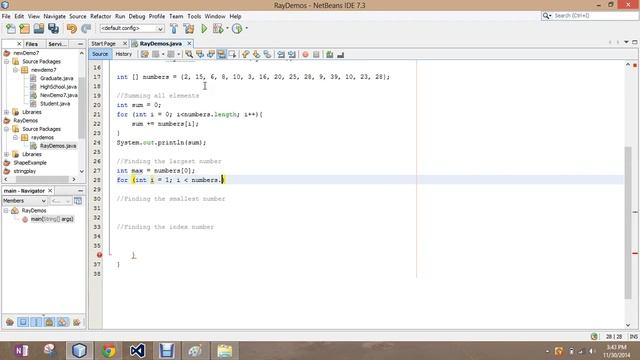Click the Save All toolbar icon
The width and height of the screenshot is (640, 360).
53,29
